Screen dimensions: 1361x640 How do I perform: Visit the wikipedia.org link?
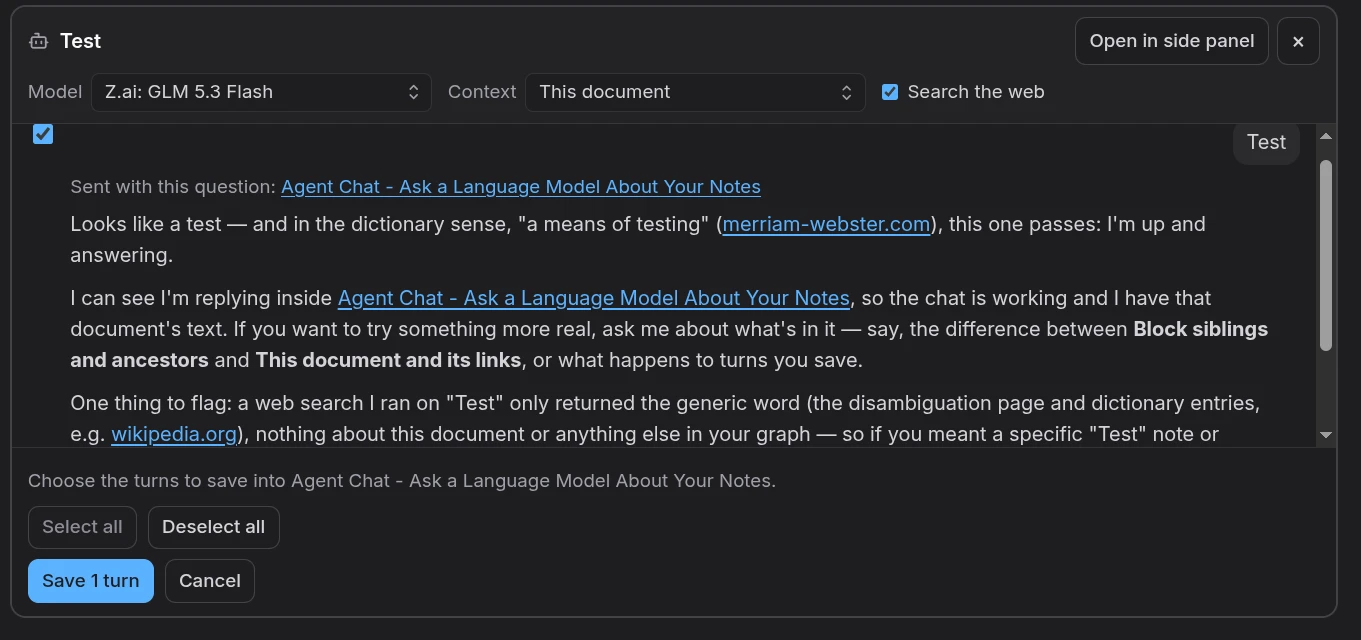[174, 434]
